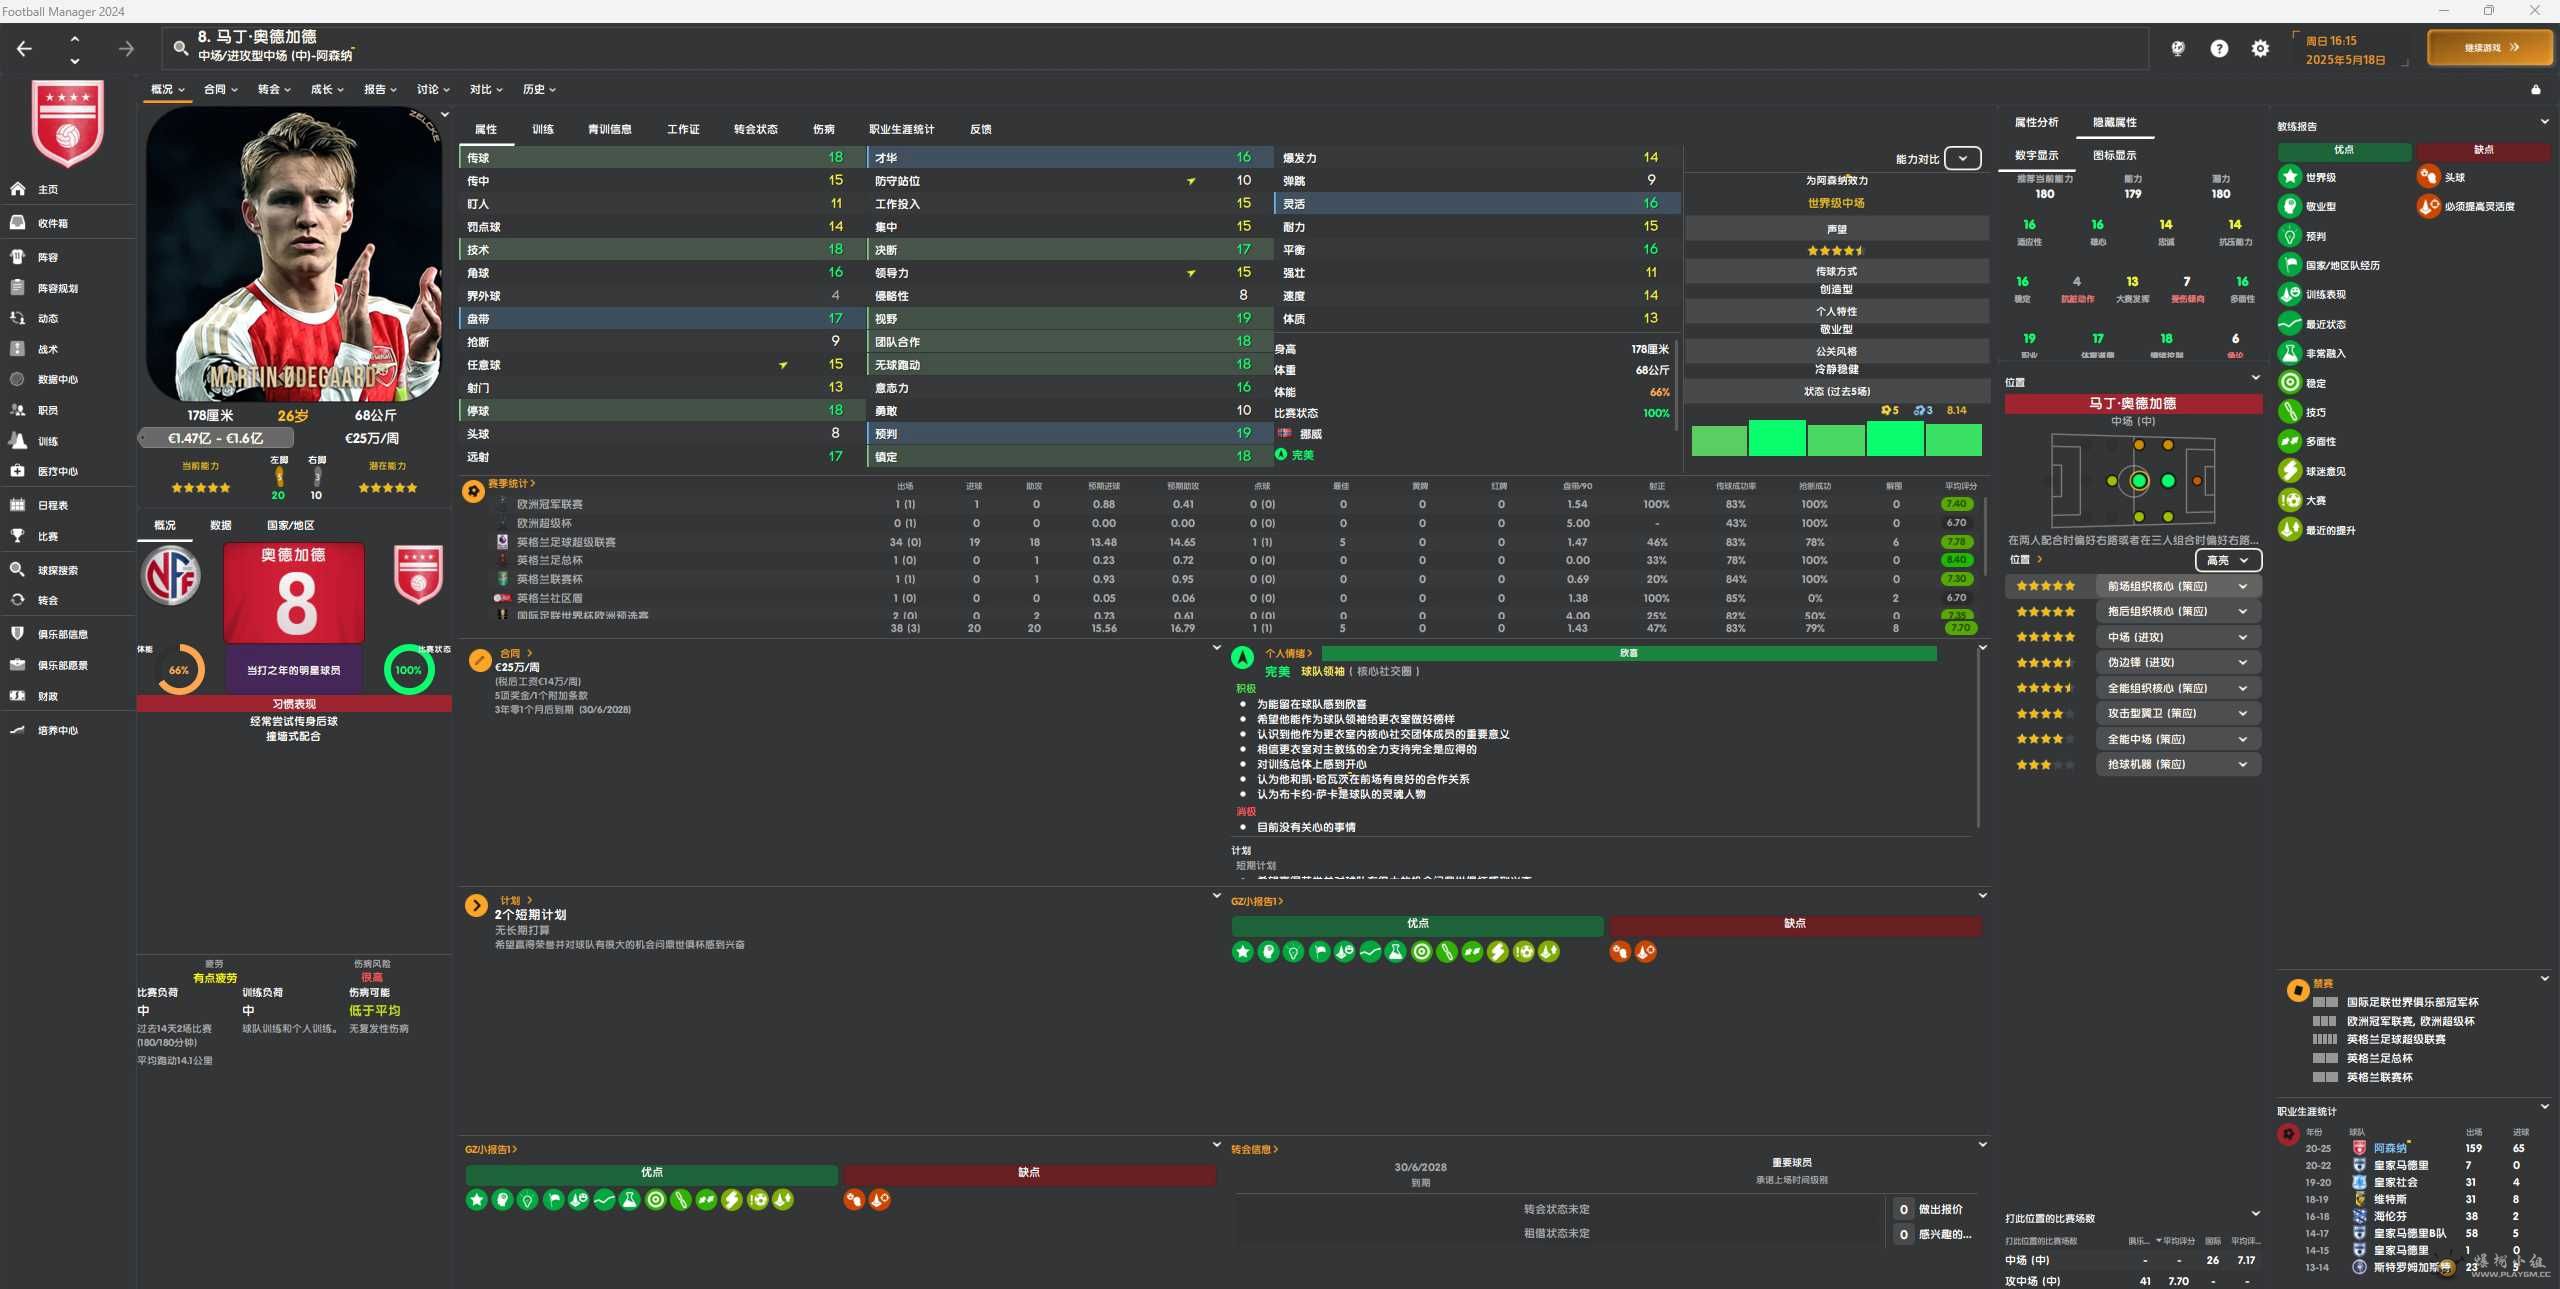Click the 球迷意见 lightning icon
The height and width of the screenshot is (1289, 2560).
[x=2289, y=471]
